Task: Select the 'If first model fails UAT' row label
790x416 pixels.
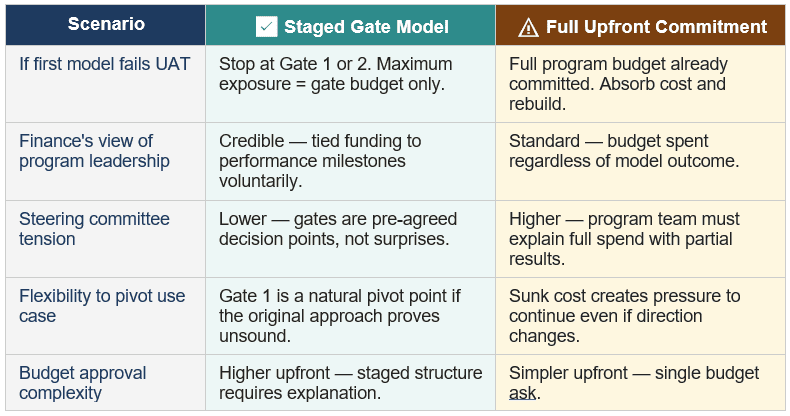Action: [x=105, y=64]
